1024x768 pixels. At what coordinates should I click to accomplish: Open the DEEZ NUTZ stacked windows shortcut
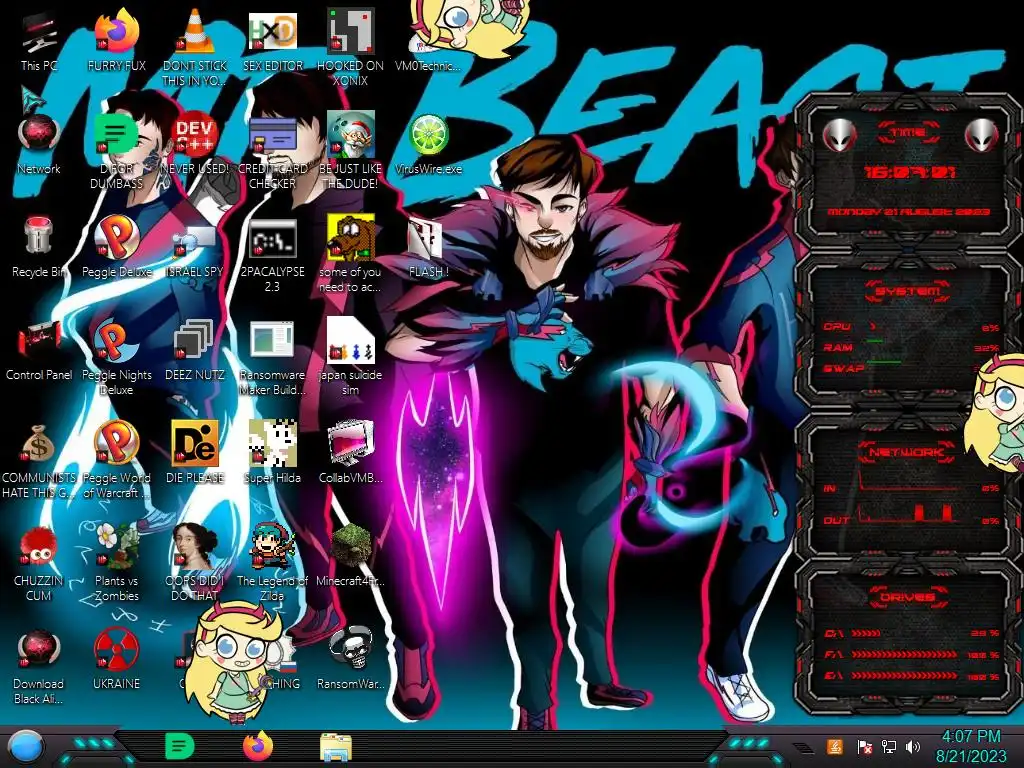point(194,350)
